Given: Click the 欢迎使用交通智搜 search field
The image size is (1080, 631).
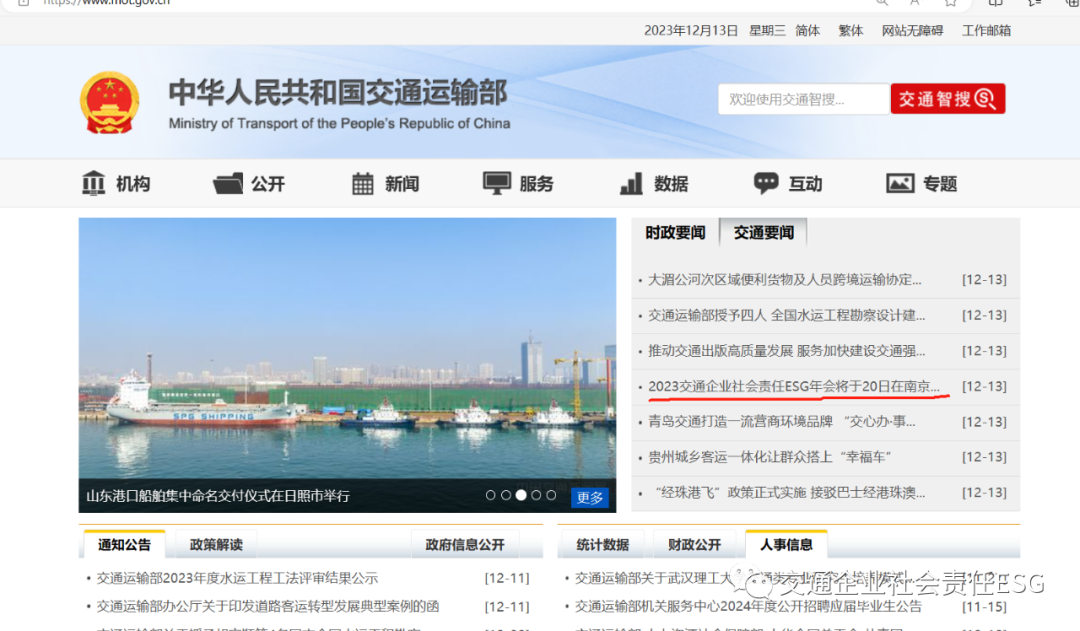Looking at the screenshot, I should [x=804, y=99].
